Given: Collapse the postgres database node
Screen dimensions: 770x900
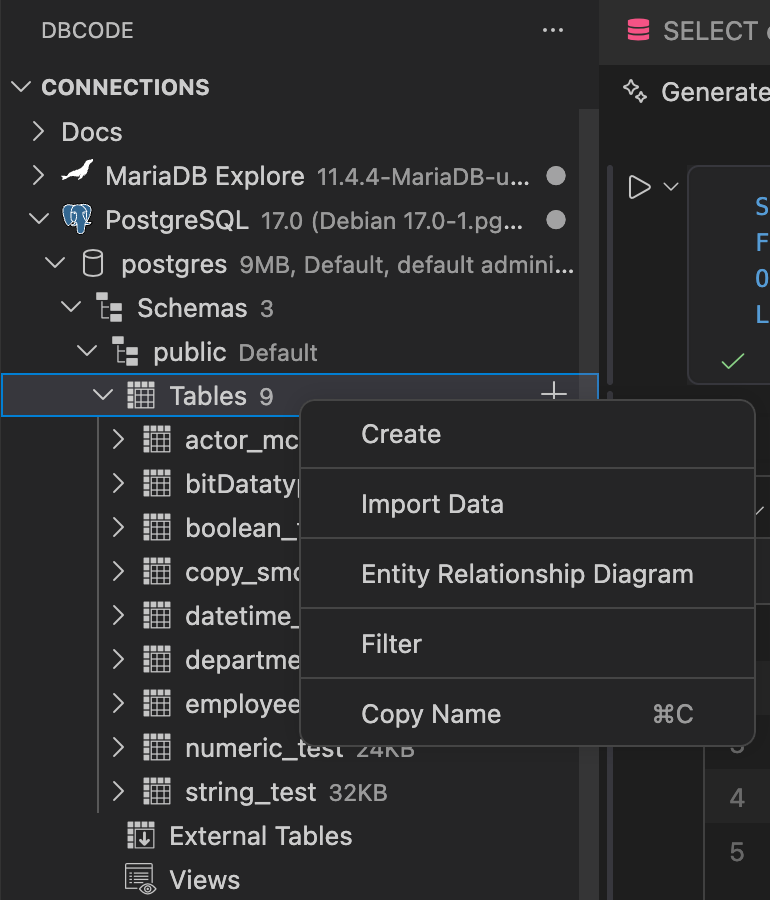Looking at the screenshot, I should click(55, 263).
